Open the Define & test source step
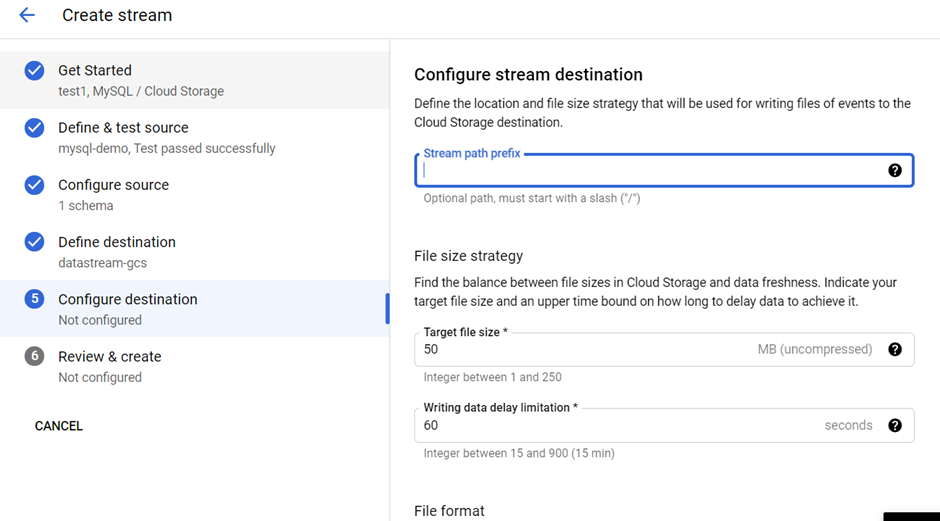This screenshot has height=521, width=940. pos(123,128)
